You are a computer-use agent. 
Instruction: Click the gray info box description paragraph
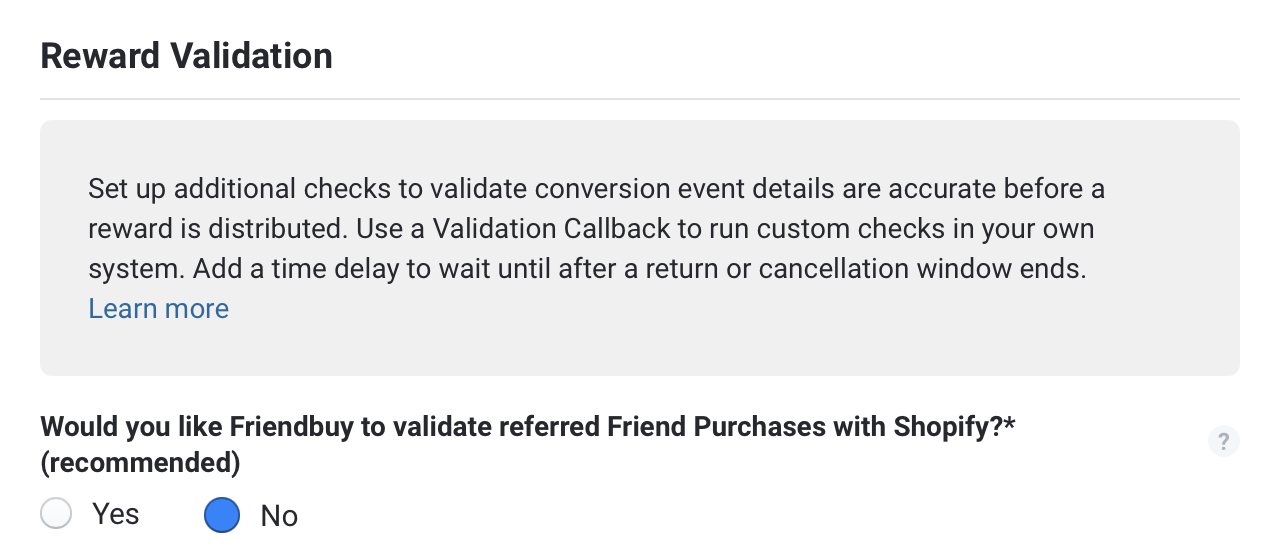(597, 248)
